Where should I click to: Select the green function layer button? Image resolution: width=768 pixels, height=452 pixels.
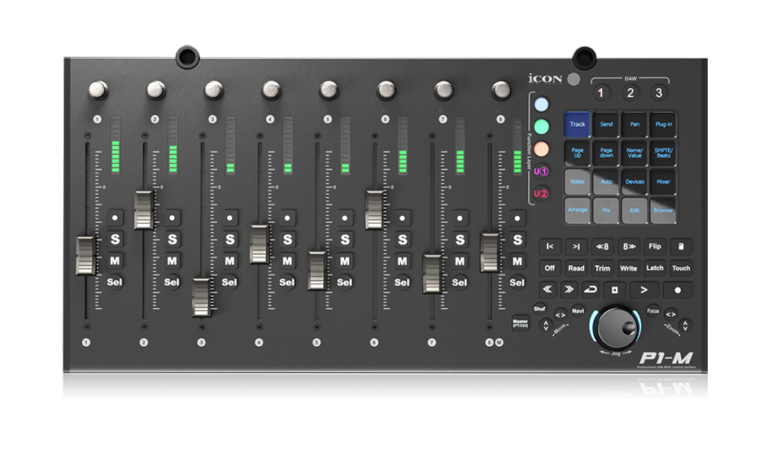pyautogui.click(x=541, y=127)
